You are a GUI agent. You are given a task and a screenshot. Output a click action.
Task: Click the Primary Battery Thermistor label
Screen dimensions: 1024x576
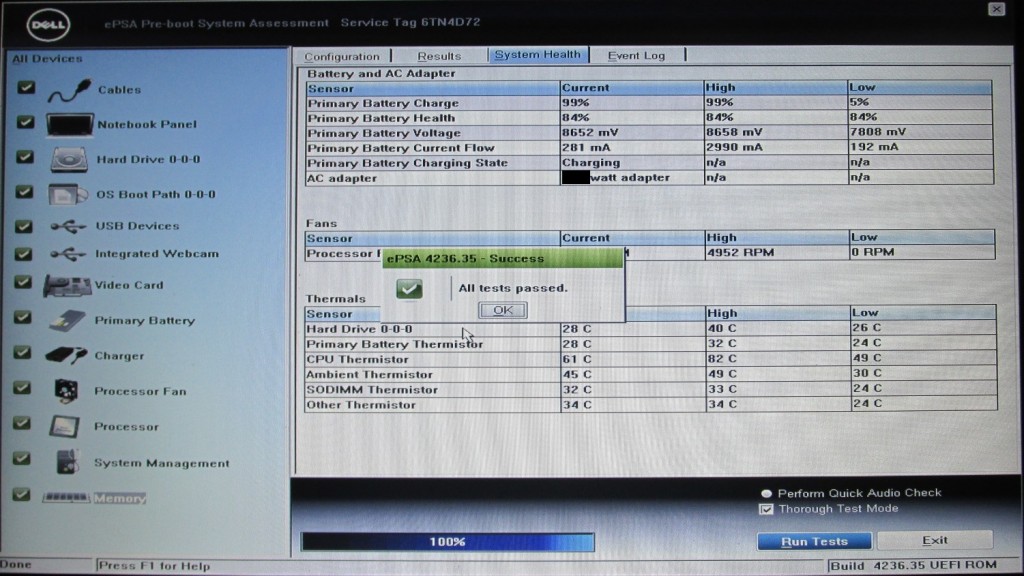pyautogui.click(x=394, y=344)
